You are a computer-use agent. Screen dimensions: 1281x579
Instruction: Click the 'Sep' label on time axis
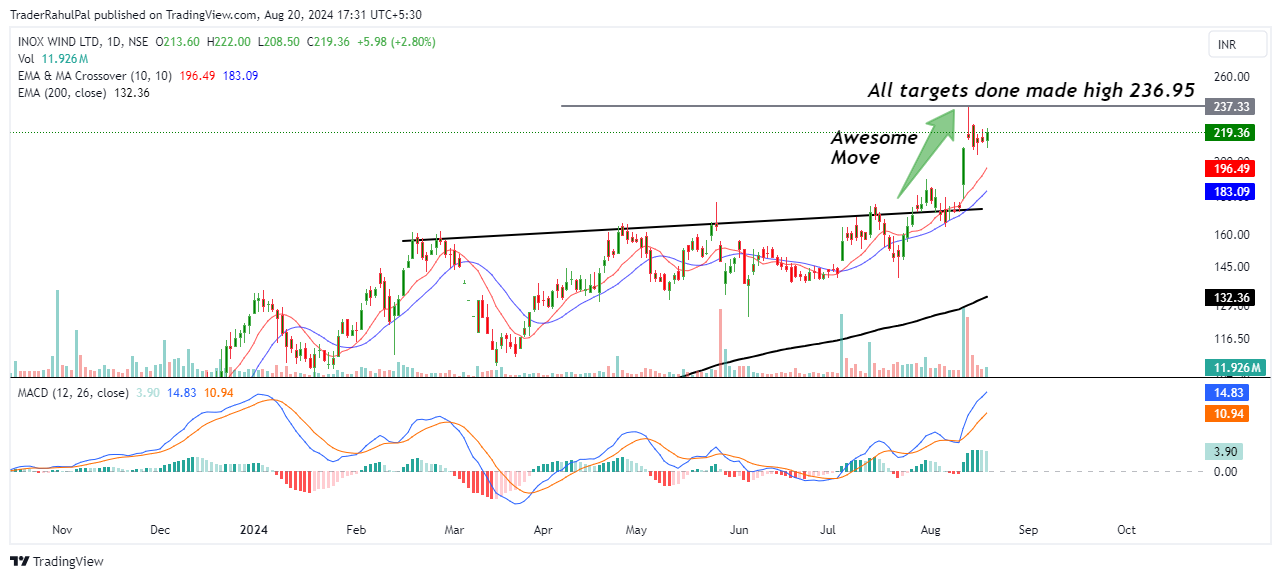coord(1029,530)
